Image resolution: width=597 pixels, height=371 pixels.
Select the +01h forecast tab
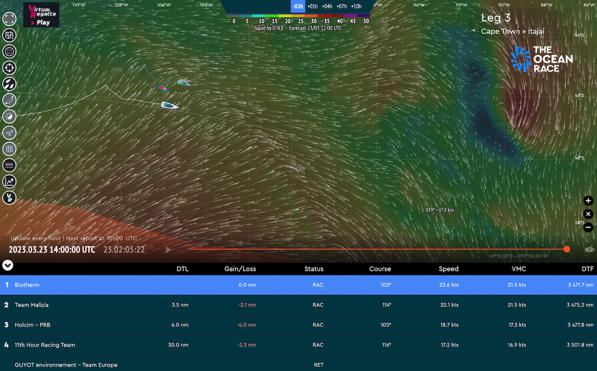coord(313,6)
